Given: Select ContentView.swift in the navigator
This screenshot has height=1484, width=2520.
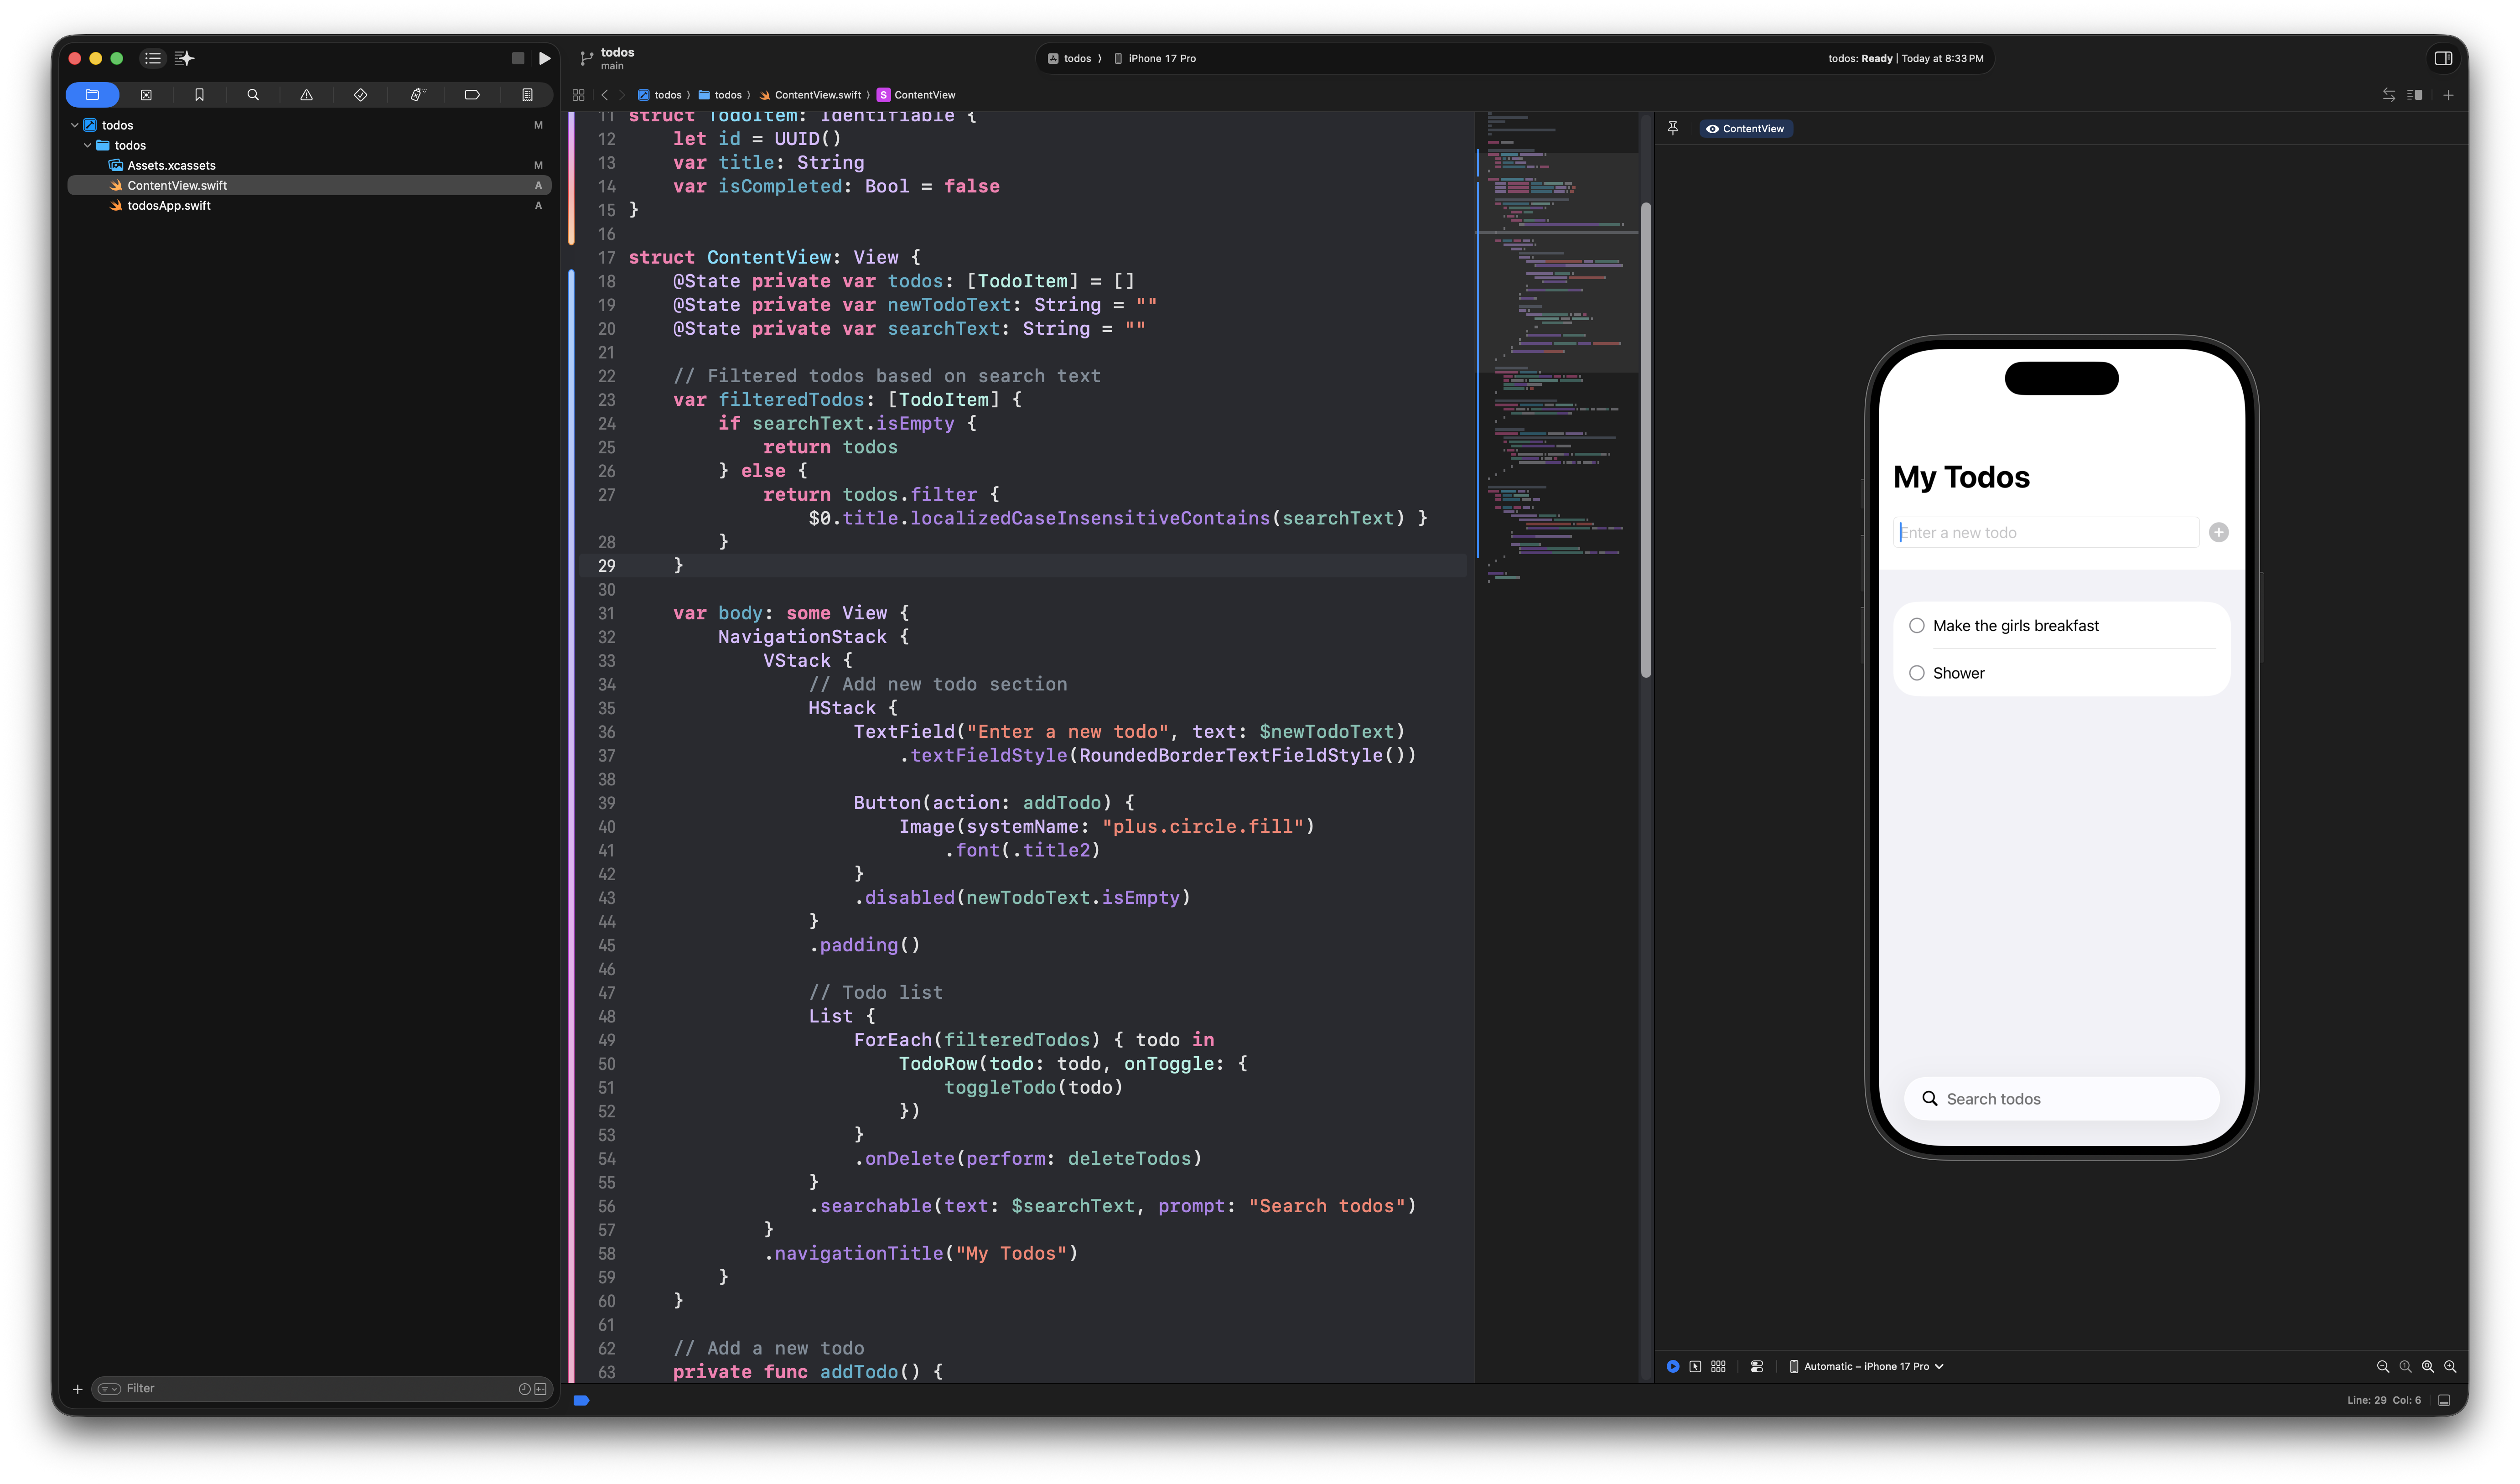Looking at the screenshot, I should click(309, 185).
